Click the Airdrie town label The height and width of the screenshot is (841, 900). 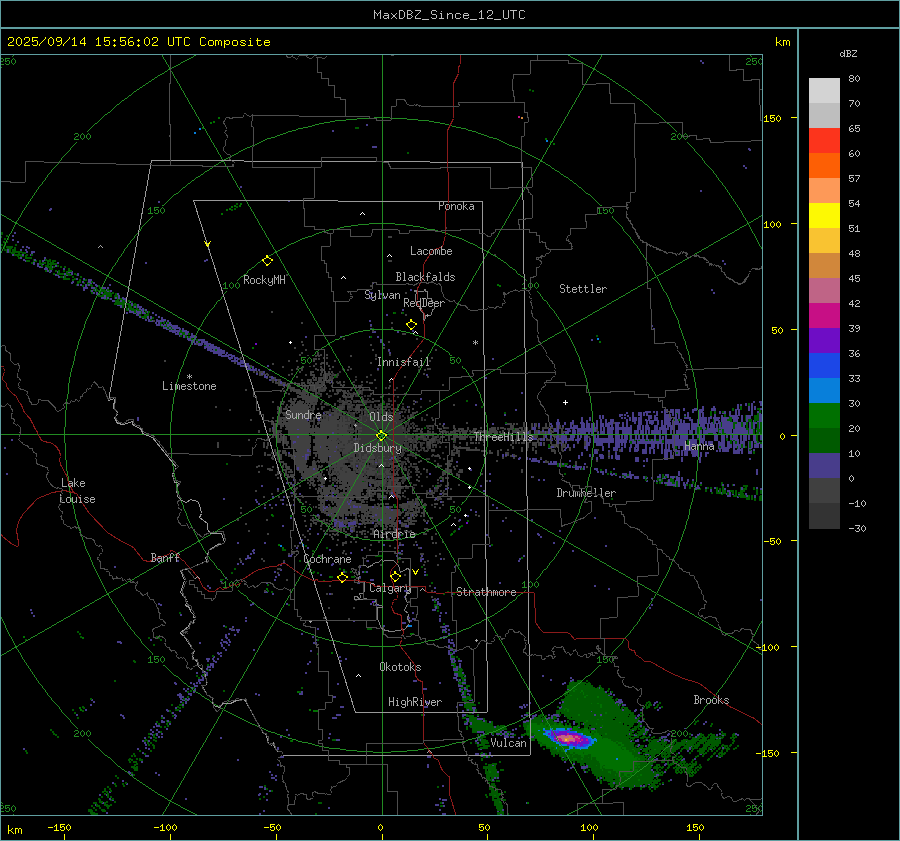click(x=394, y=534)
